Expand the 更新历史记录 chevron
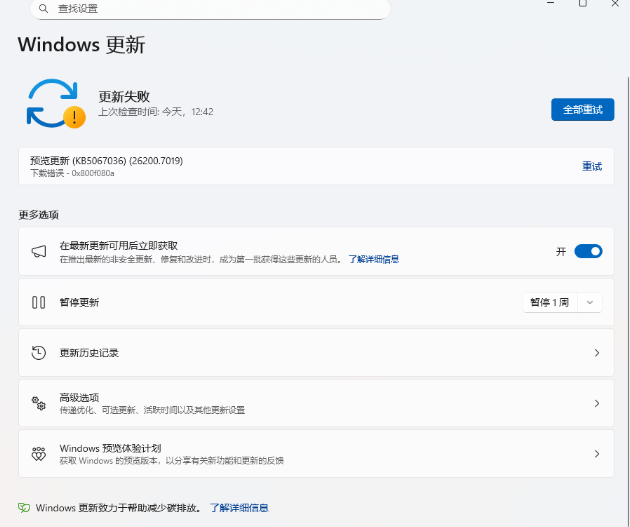 click(597, 353)
